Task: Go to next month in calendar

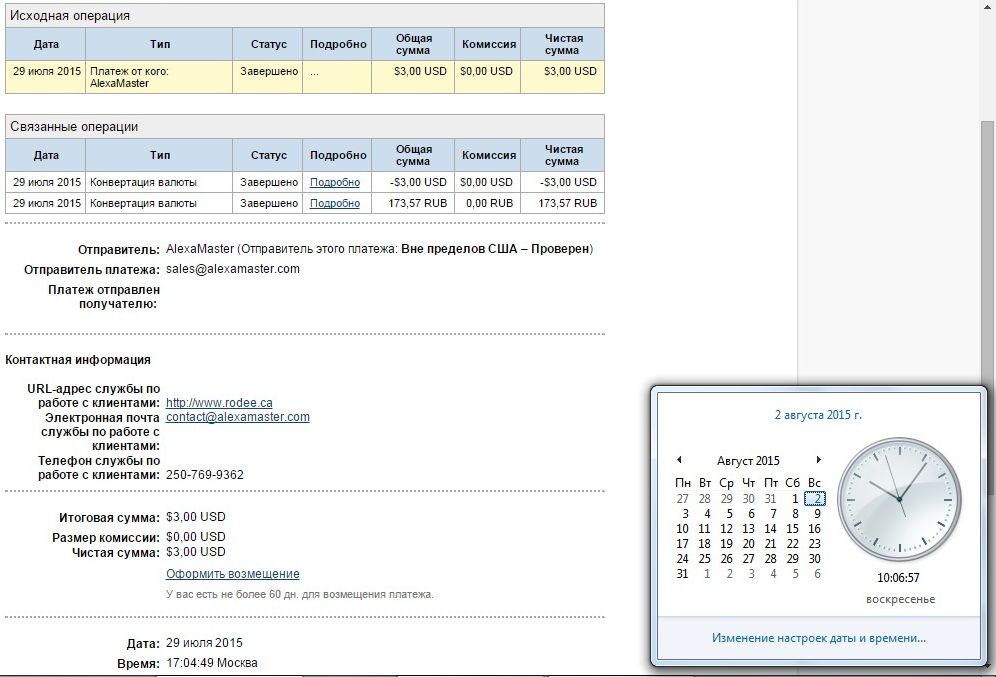Action: pos(818,460)
